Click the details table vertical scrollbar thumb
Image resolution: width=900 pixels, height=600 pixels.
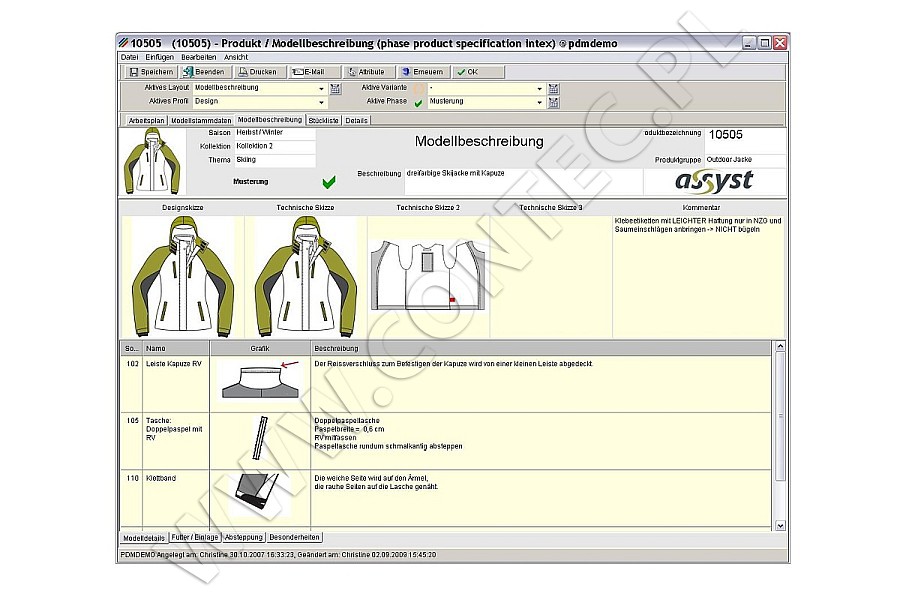click(780, 416)
